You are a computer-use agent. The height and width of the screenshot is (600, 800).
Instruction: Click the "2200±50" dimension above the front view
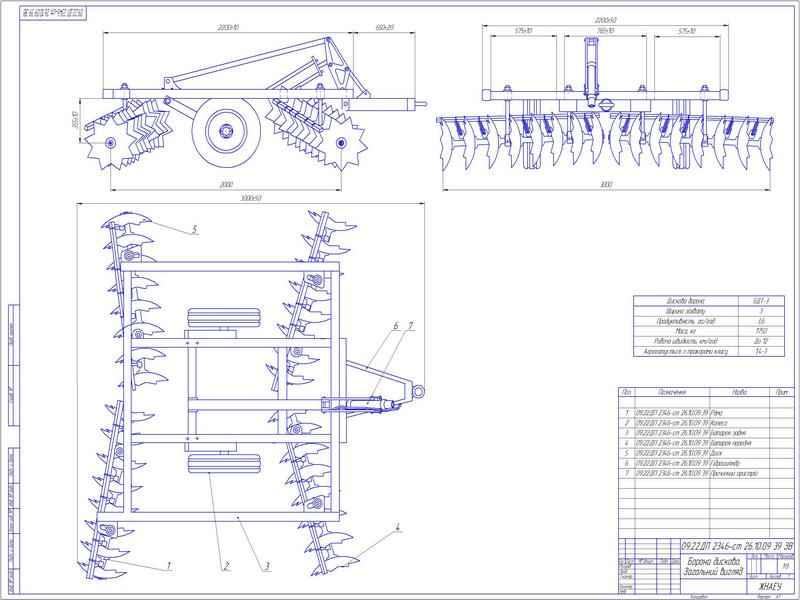click(x=606, y=20)
